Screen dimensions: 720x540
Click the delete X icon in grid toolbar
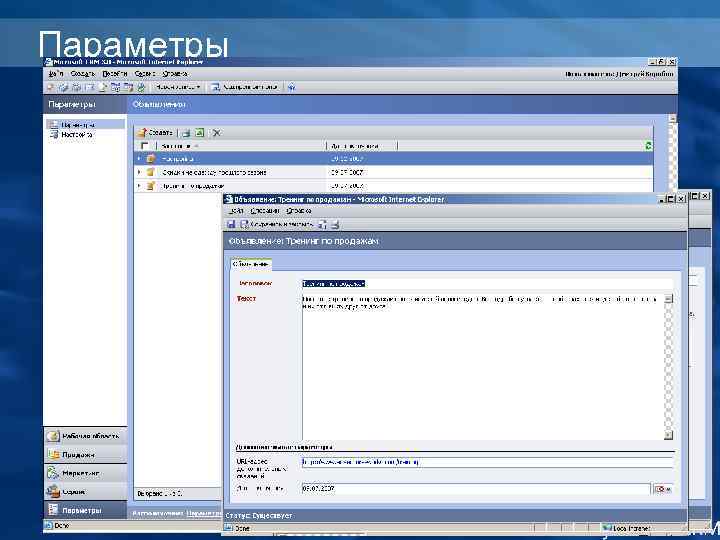coord(217,133)
